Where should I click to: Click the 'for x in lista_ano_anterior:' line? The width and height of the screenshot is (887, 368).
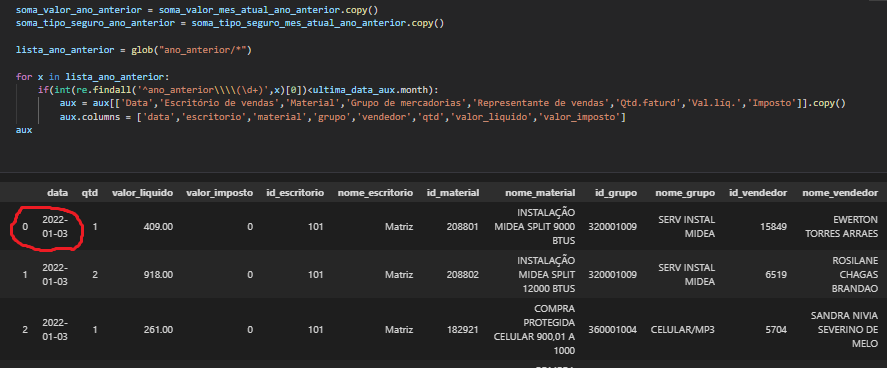pos(92,76)
